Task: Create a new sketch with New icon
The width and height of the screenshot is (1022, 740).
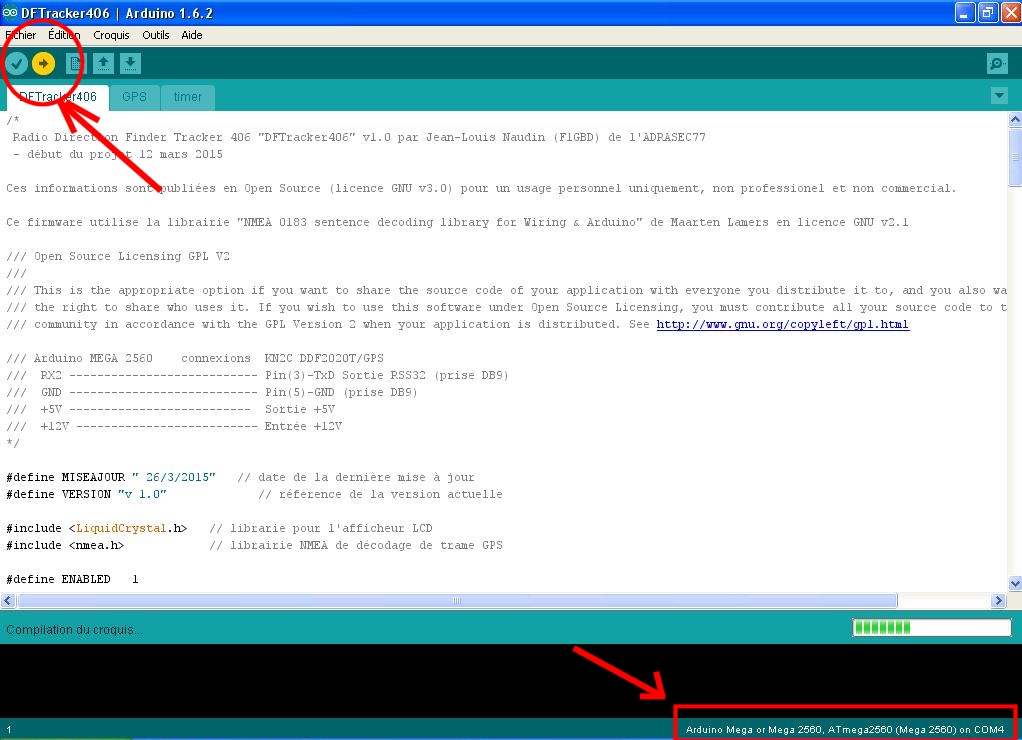Action: [76, 63]
